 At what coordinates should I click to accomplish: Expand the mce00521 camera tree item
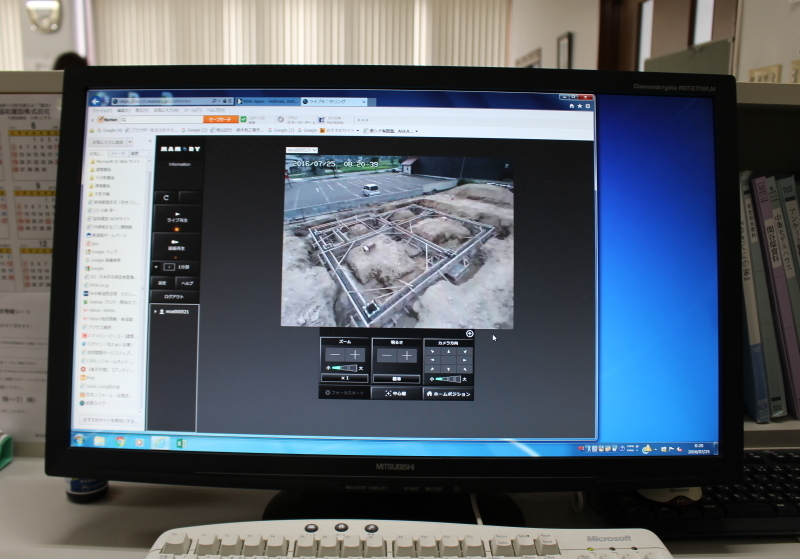tap(155, 312)
